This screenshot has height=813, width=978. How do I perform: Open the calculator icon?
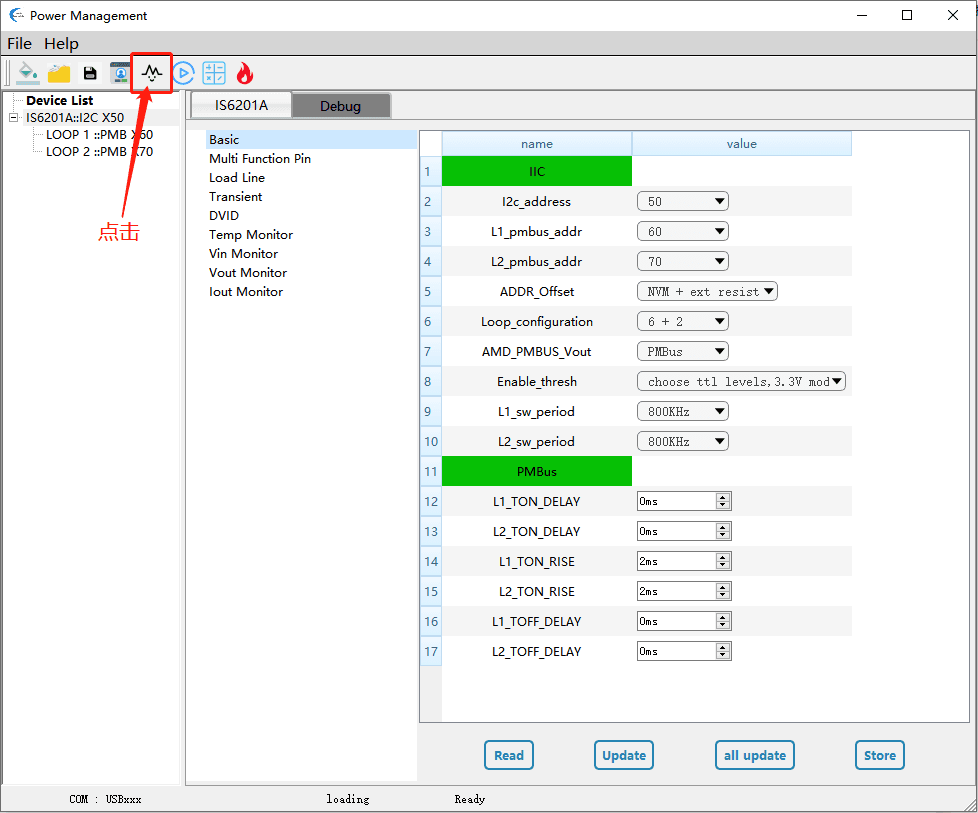pyautogui.click(x=214, y=73)
